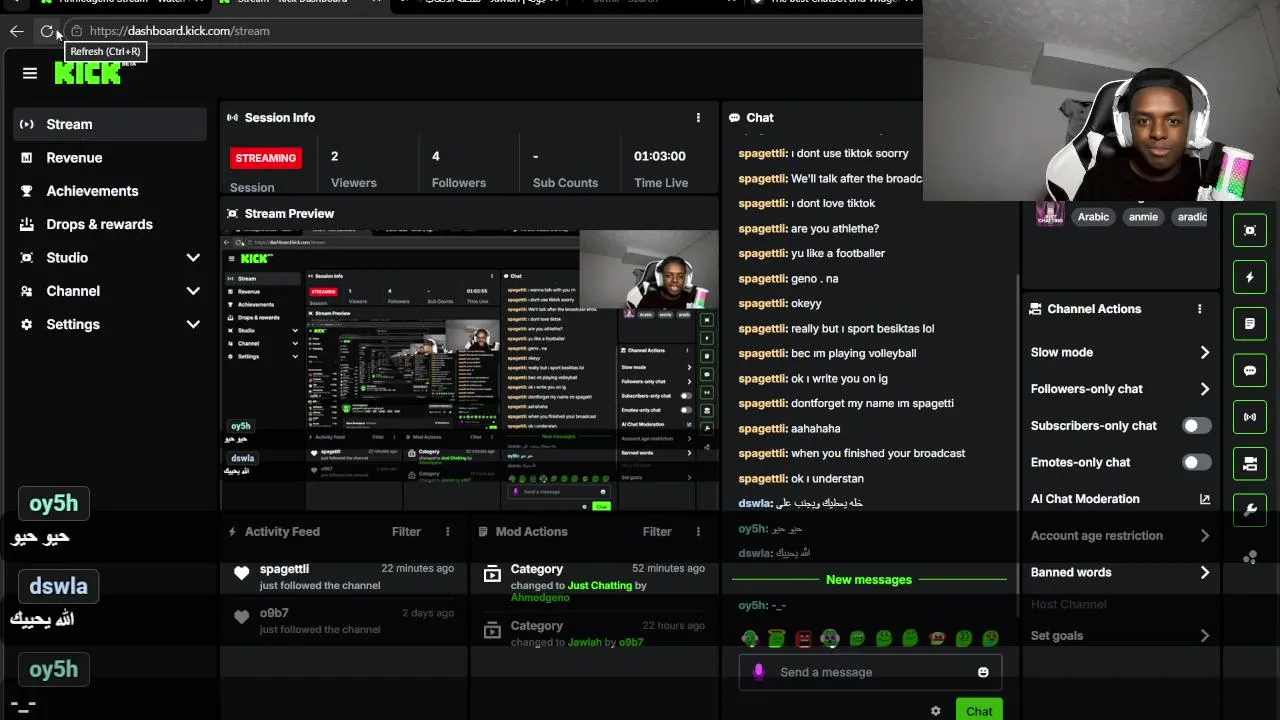Open the Activity Feed filter
This screenshot has height=720, width=1280.
click(x=406, y=531)
